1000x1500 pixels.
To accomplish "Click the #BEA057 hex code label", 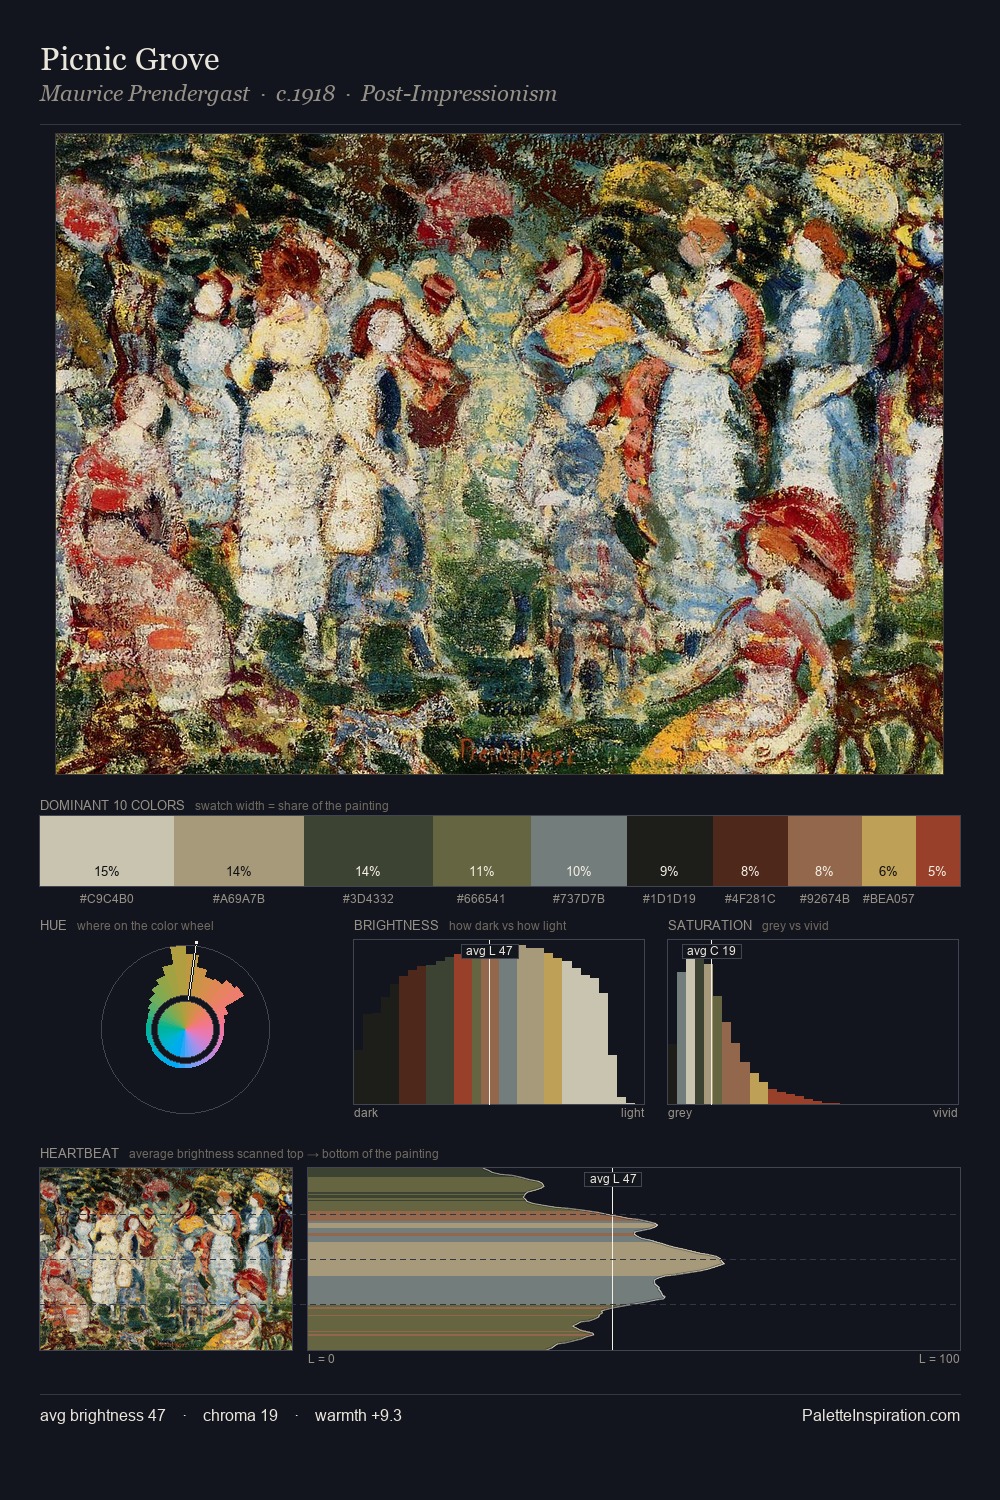I will 889,899.
